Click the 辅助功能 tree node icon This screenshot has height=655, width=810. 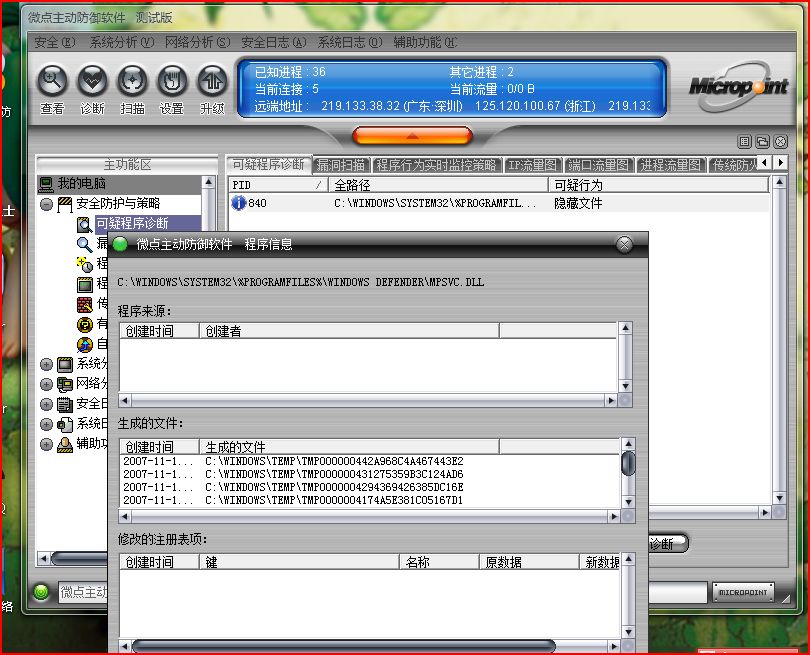[x=65, y=444]
